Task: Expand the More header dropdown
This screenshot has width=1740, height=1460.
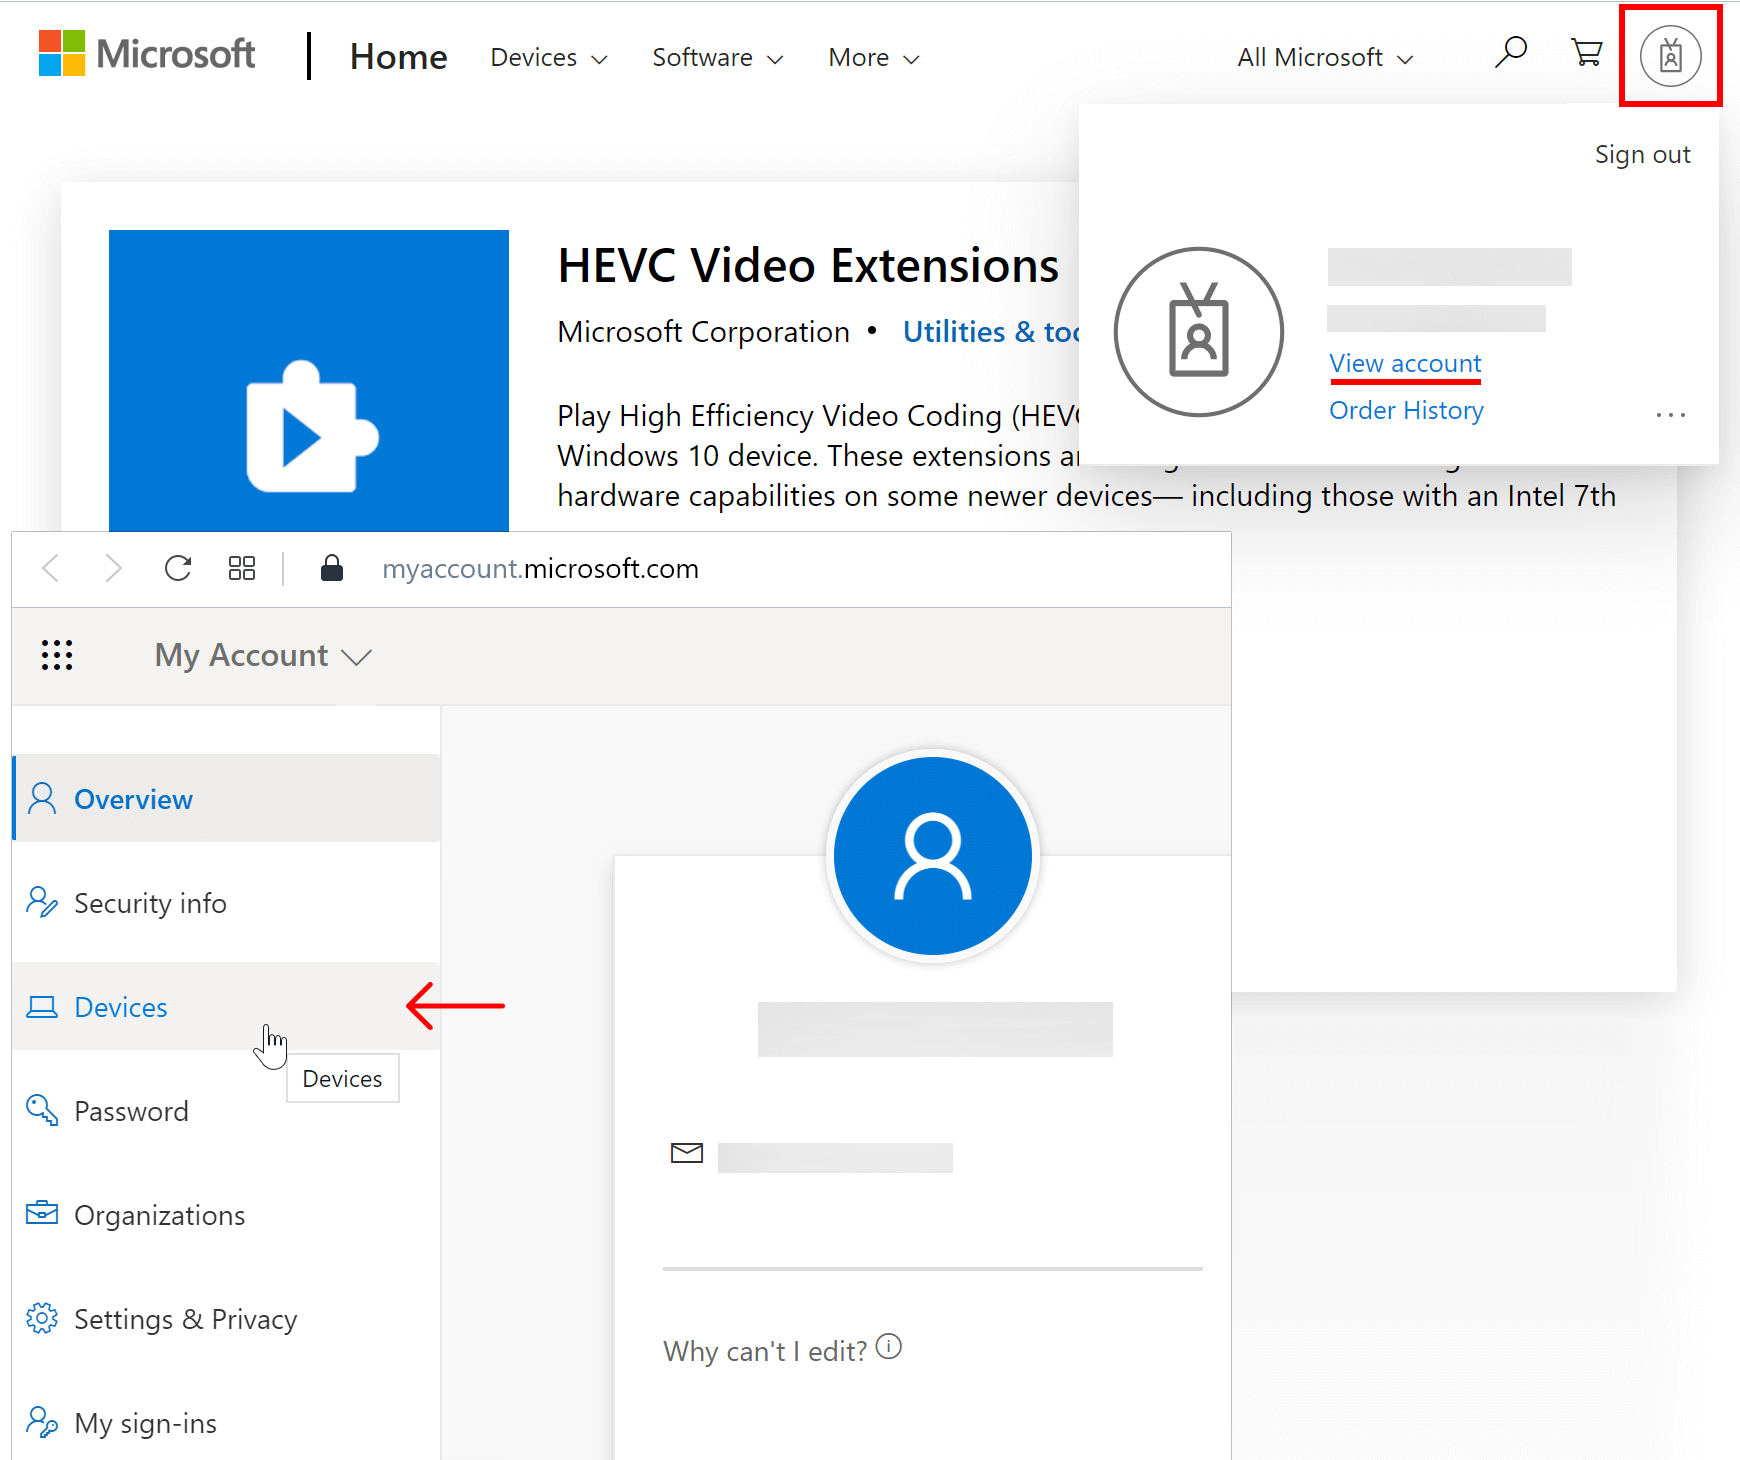Action: (x=874, y=58)
